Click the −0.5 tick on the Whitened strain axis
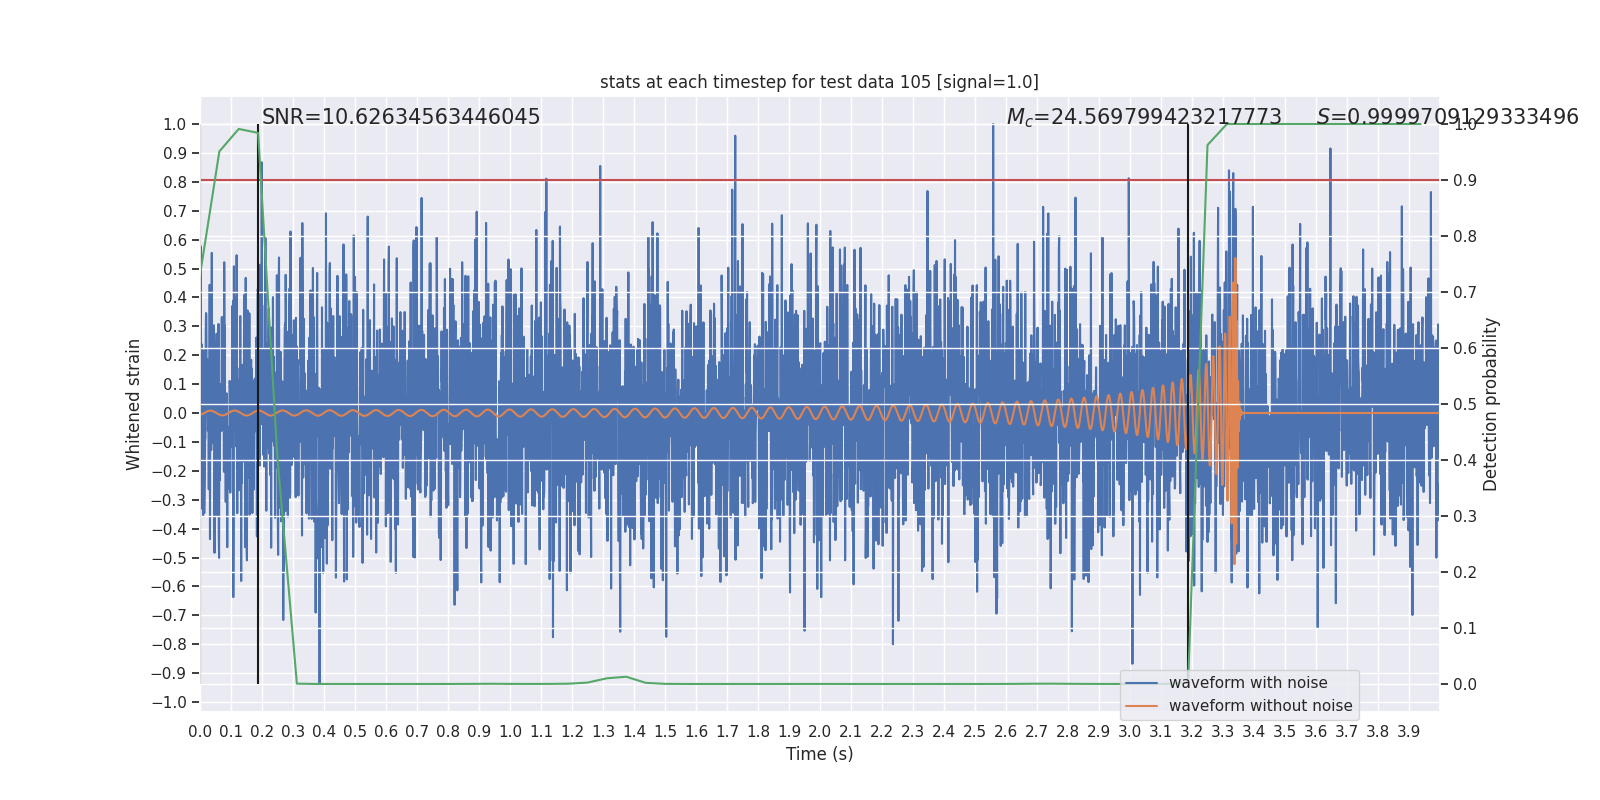Screen dimensions: 1600x800 [x=169, y=558]
